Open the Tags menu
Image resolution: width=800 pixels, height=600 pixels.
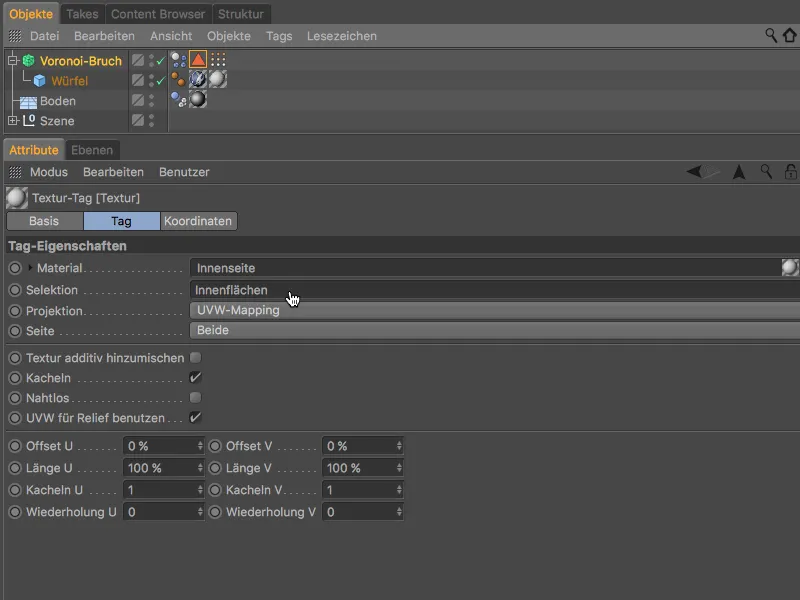(x=279, y=36)
